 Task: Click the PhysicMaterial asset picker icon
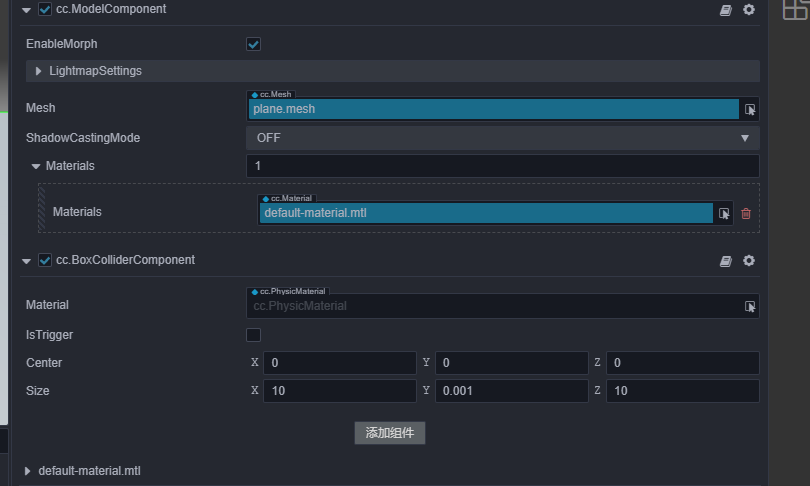coord(750,306)
